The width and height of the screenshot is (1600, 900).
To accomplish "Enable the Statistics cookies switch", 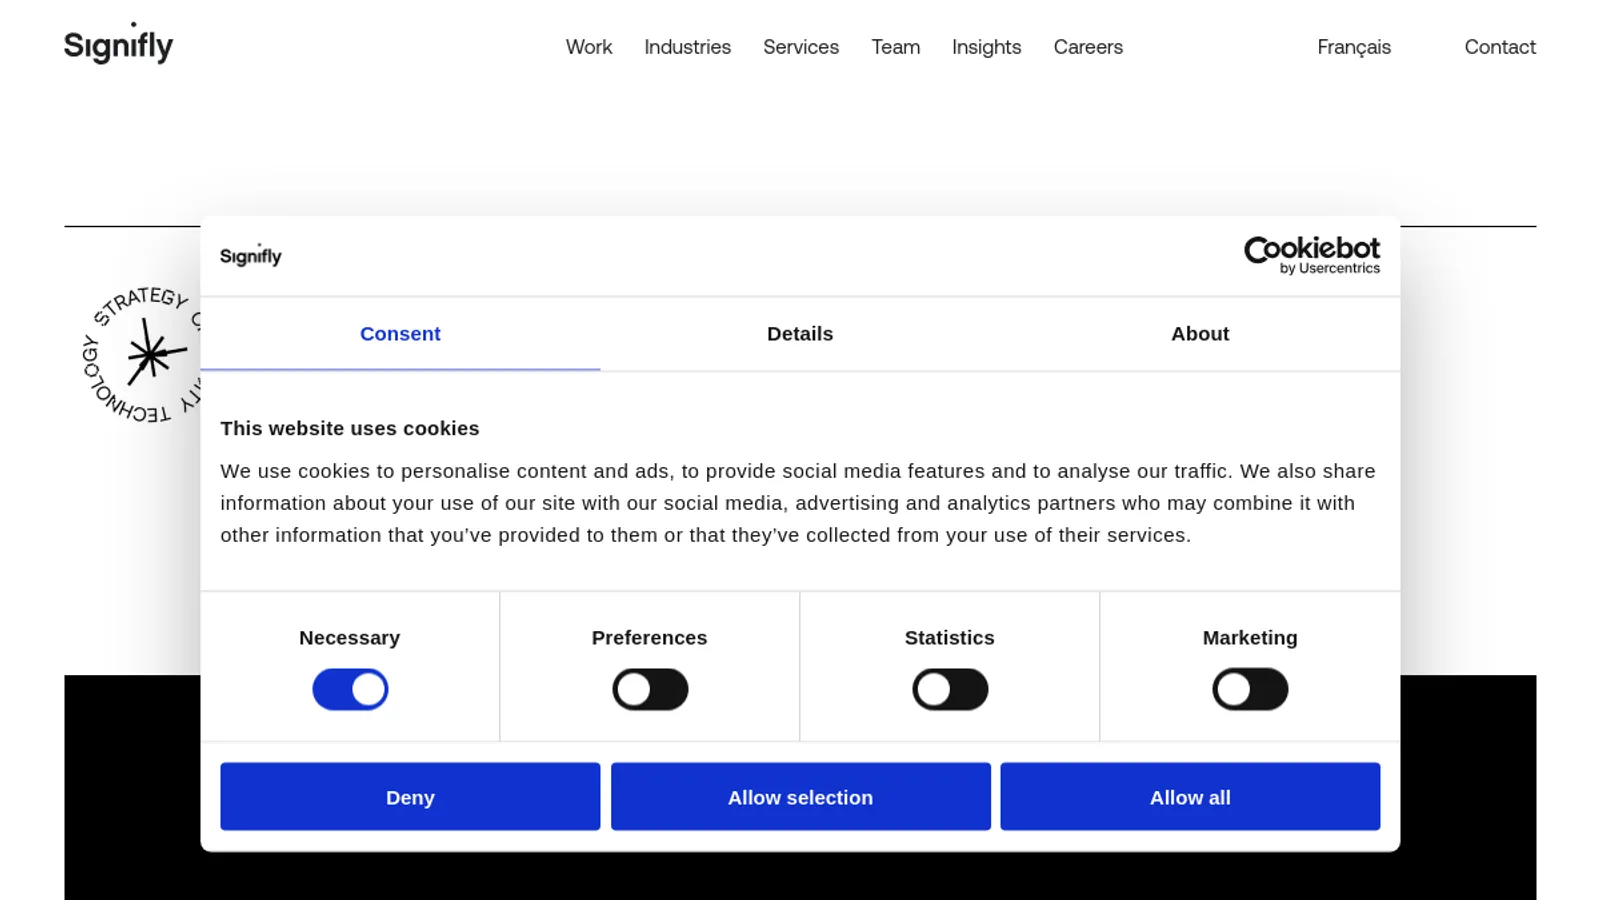I will (950, 689).
